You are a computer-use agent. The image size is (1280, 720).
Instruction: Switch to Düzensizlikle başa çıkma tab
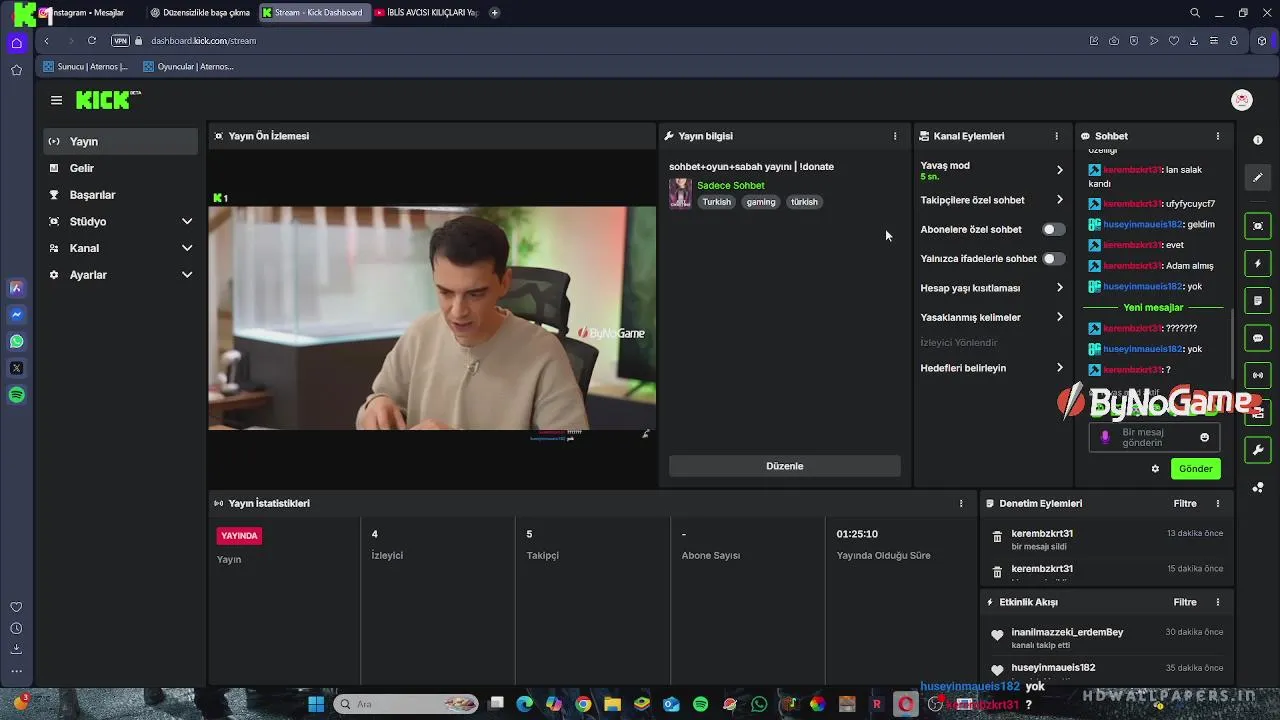(x=200, y=13)
